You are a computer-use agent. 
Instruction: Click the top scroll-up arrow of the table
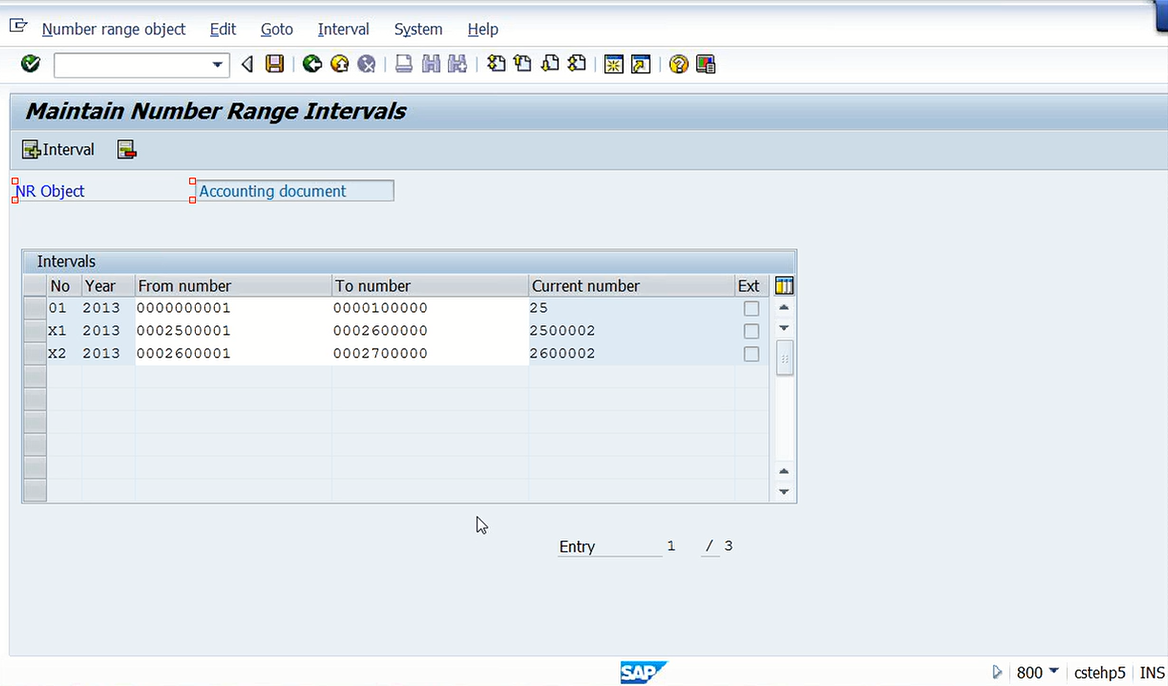(784, 308)
